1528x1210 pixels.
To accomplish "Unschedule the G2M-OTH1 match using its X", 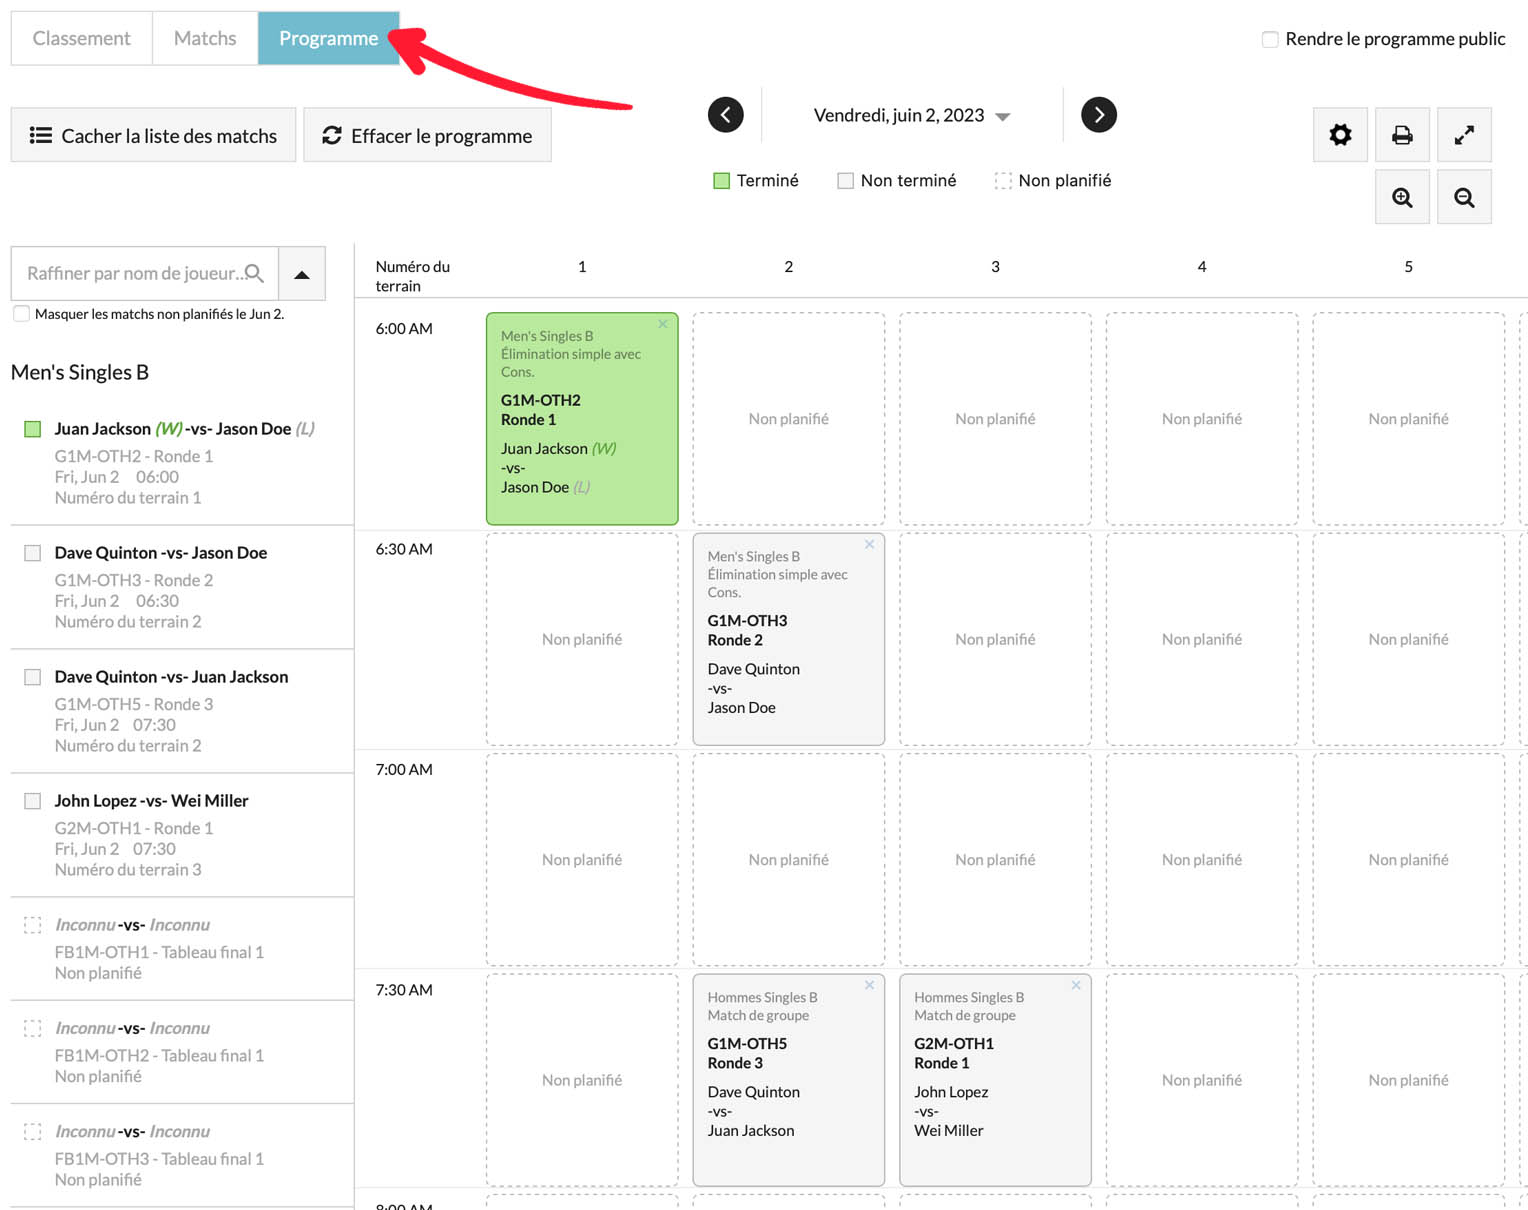I will (x=1076, y=986).
